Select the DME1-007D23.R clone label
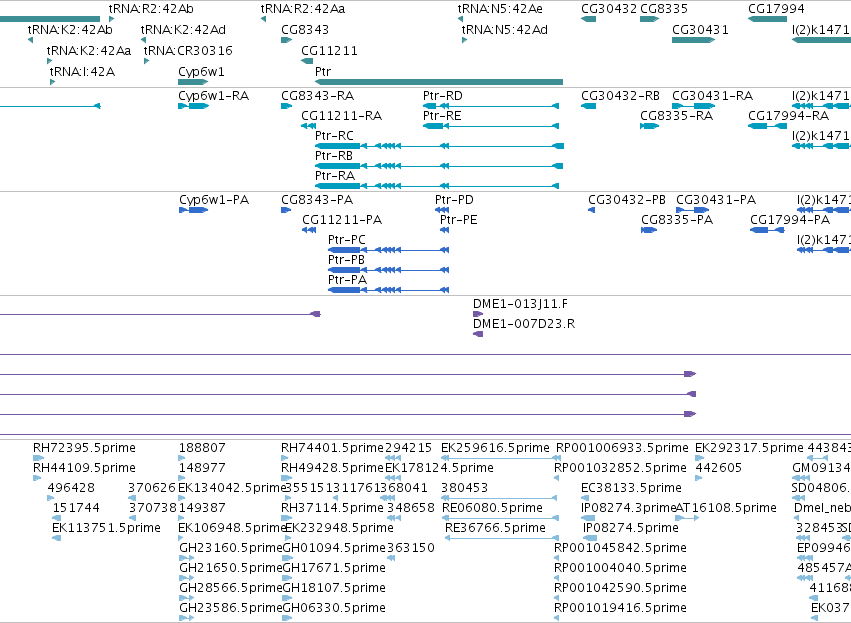Viewport: 851px width, 623px height. (x=524, y=324)
